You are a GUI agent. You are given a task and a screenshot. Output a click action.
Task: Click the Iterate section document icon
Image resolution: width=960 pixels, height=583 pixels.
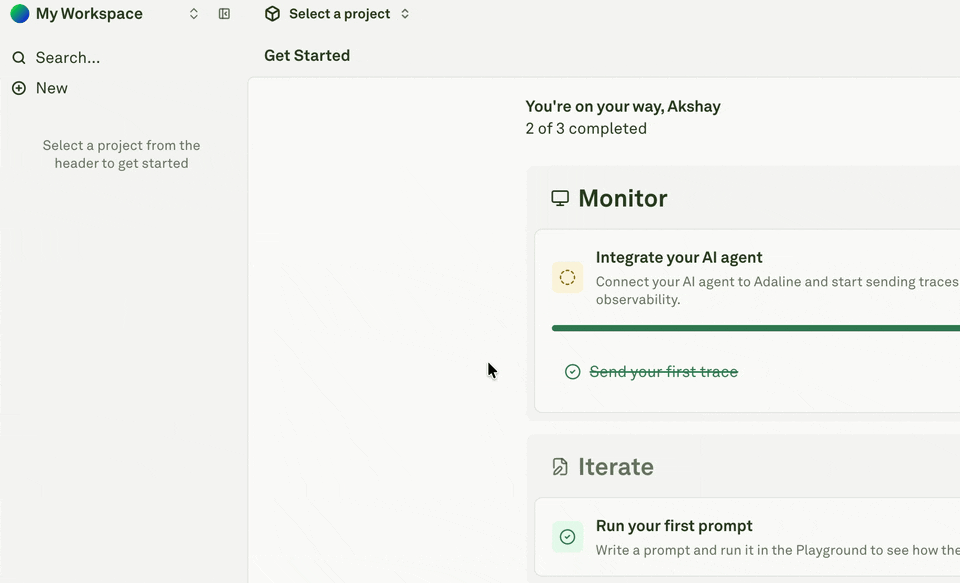coord(560,467)
